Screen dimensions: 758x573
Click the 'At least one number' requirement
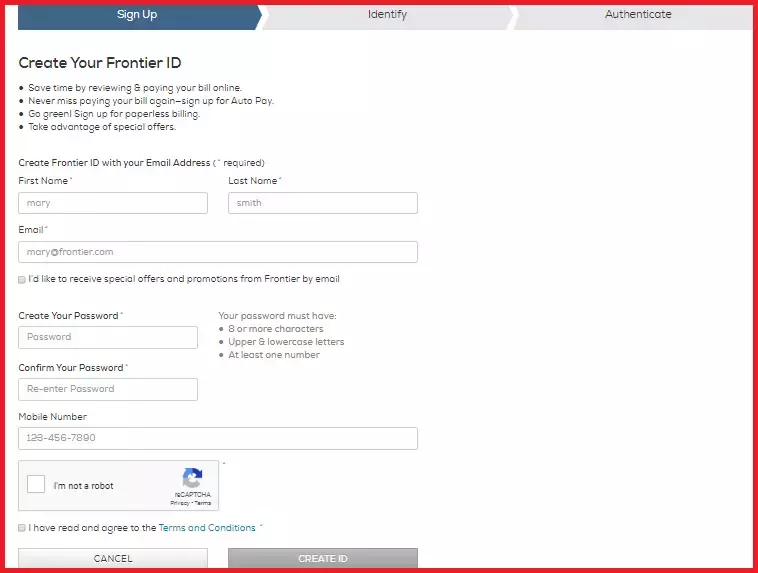274,355
